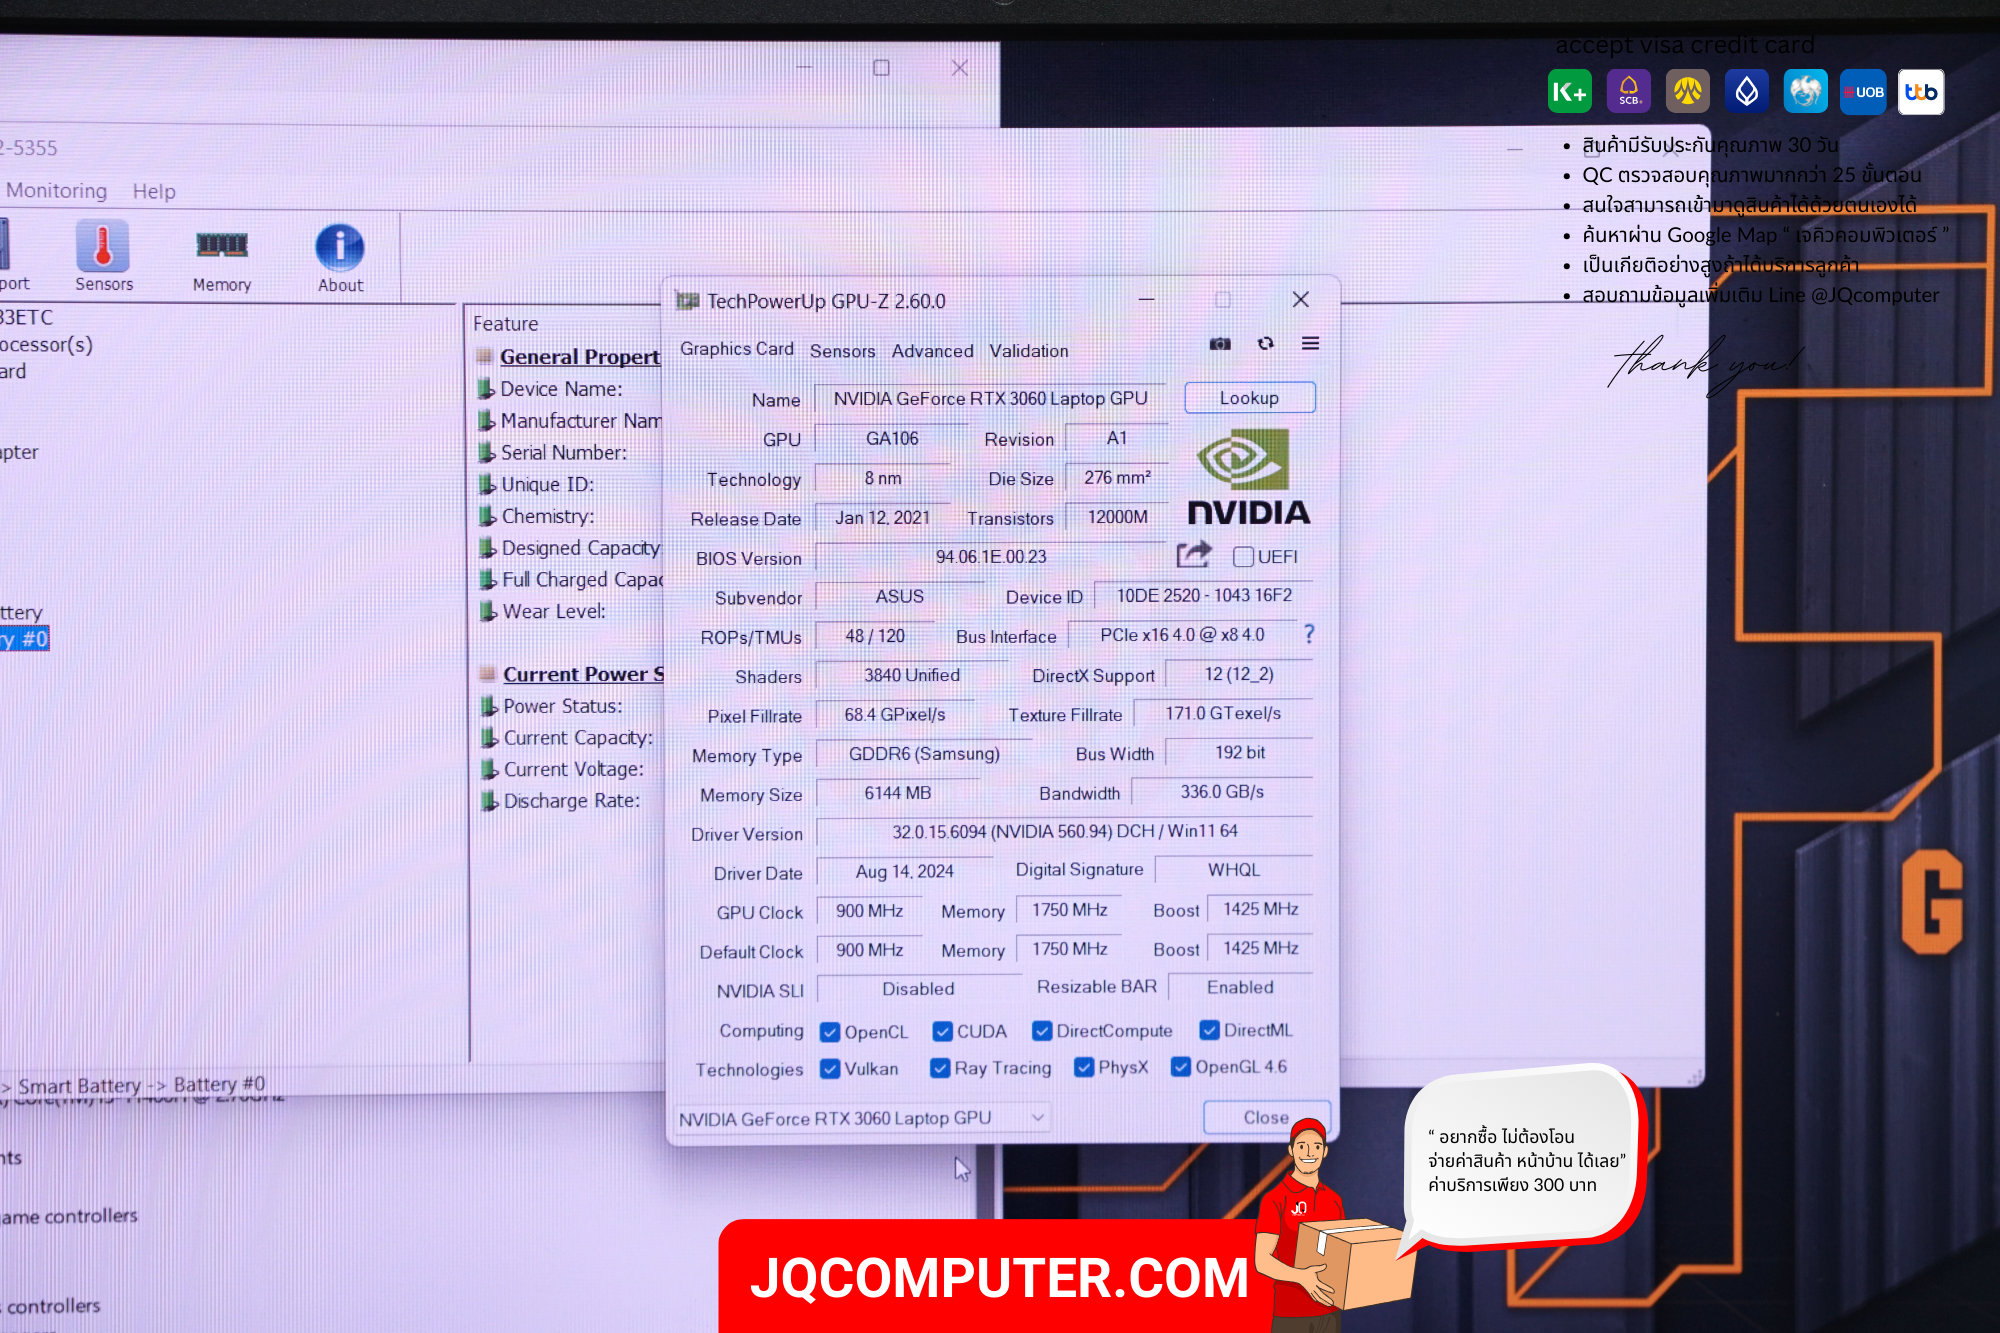This screenshot has width=2000, height=1333.
Task: Switch to the Sensors tab in GPU-Z
Action: (x=842, y=351)
